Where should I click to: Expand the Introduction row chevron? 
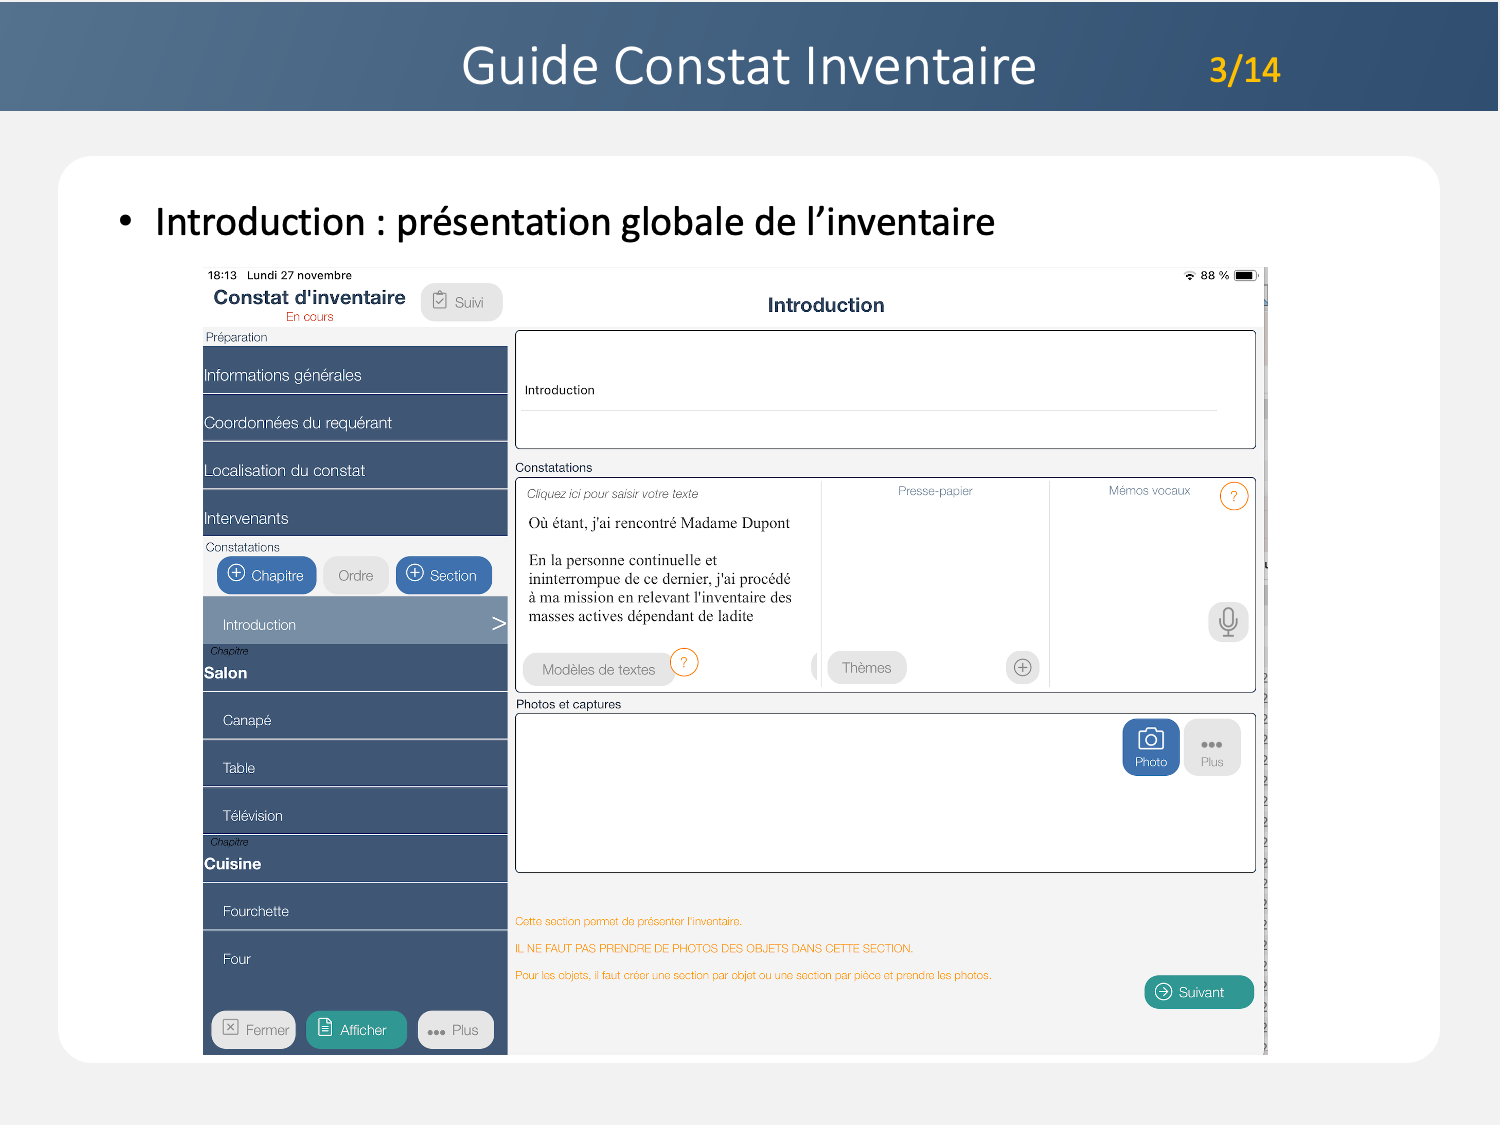pos(498,624)
